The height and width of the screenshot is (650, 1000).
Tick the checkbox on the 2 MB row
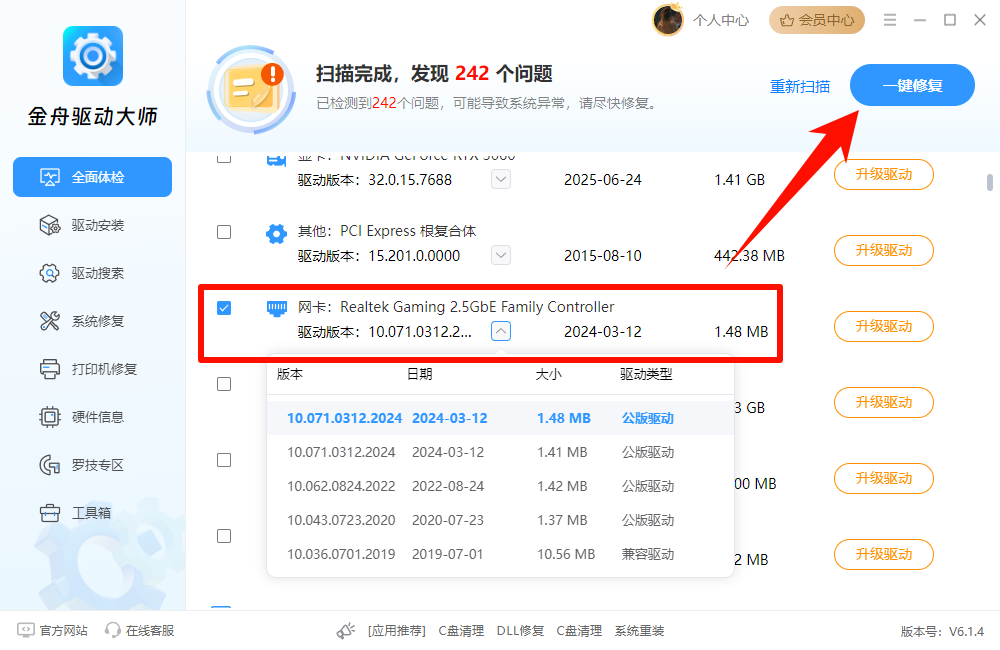(224, 536)
